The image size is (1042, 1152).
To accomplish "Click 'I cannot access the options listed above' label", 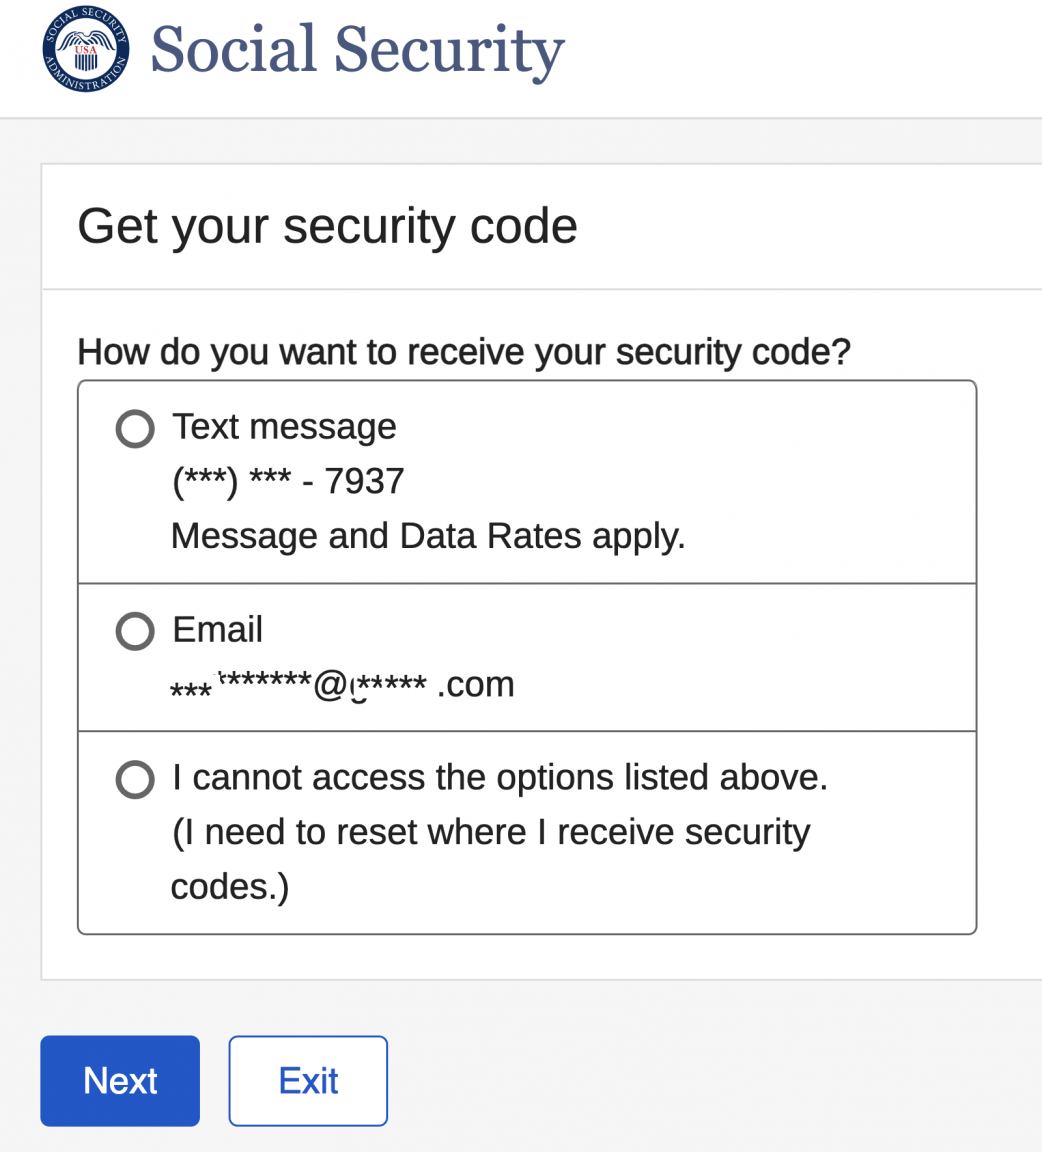I will (x=500, y=777).
